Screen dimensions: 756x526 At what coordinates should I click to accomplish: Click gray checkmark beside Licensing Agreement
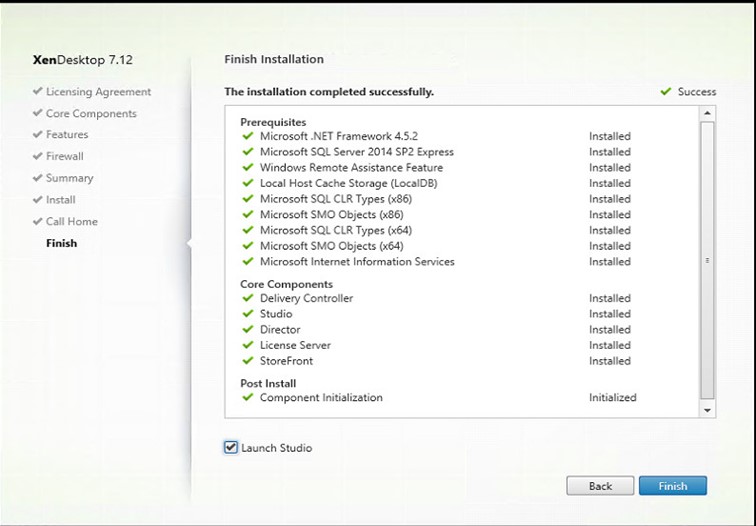point(38,91)
